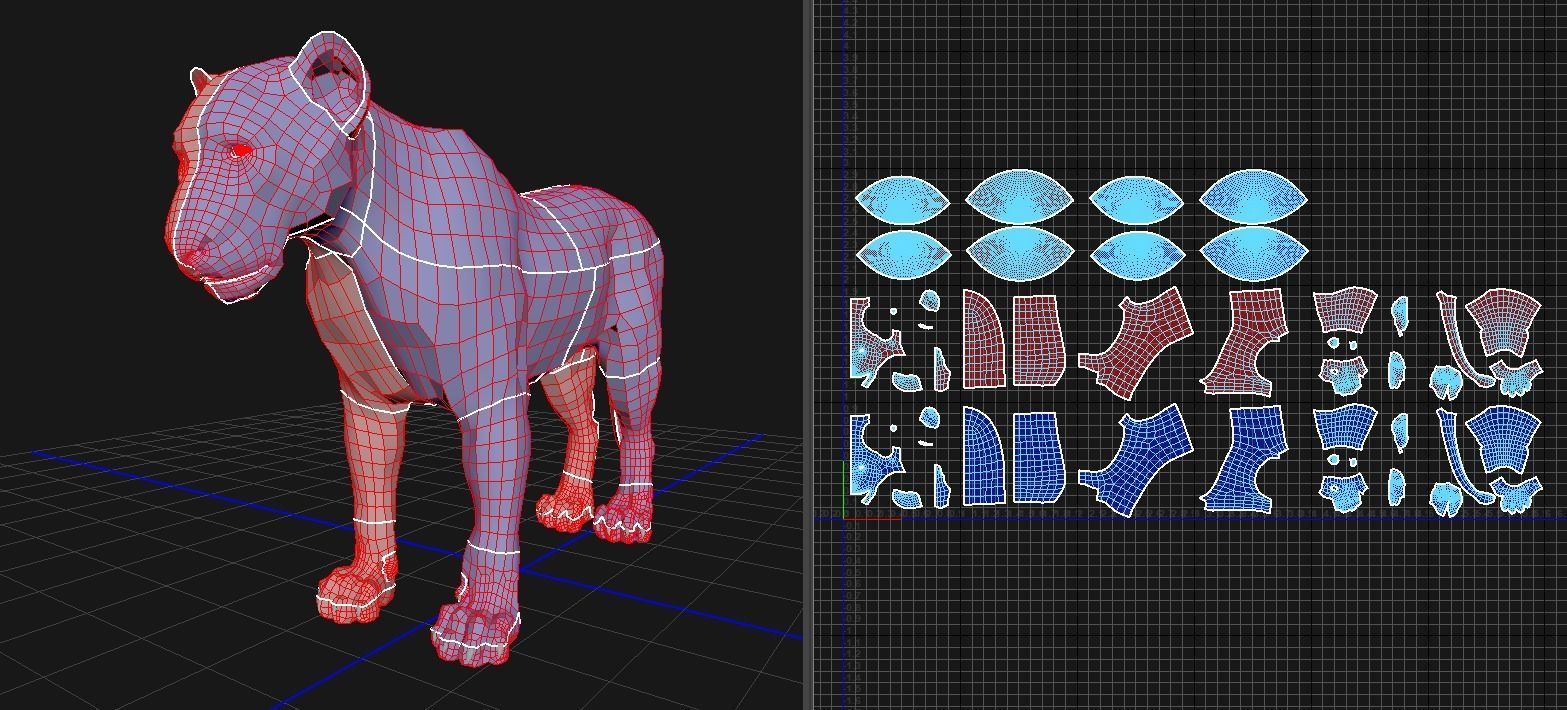Select first lens-shaped UV island, second row
This screenshot has height=710, width=1567.
(x=902, y=255)
